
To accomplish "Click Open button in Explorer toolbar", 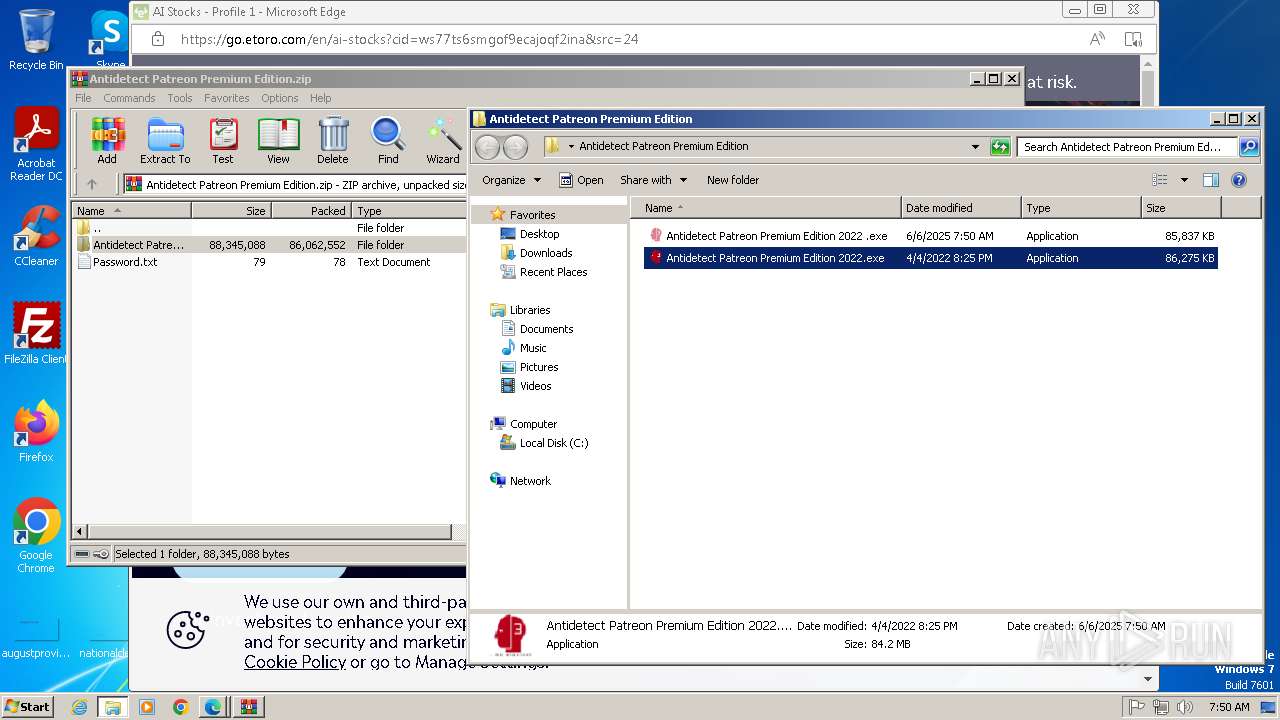I will point(581,180).
